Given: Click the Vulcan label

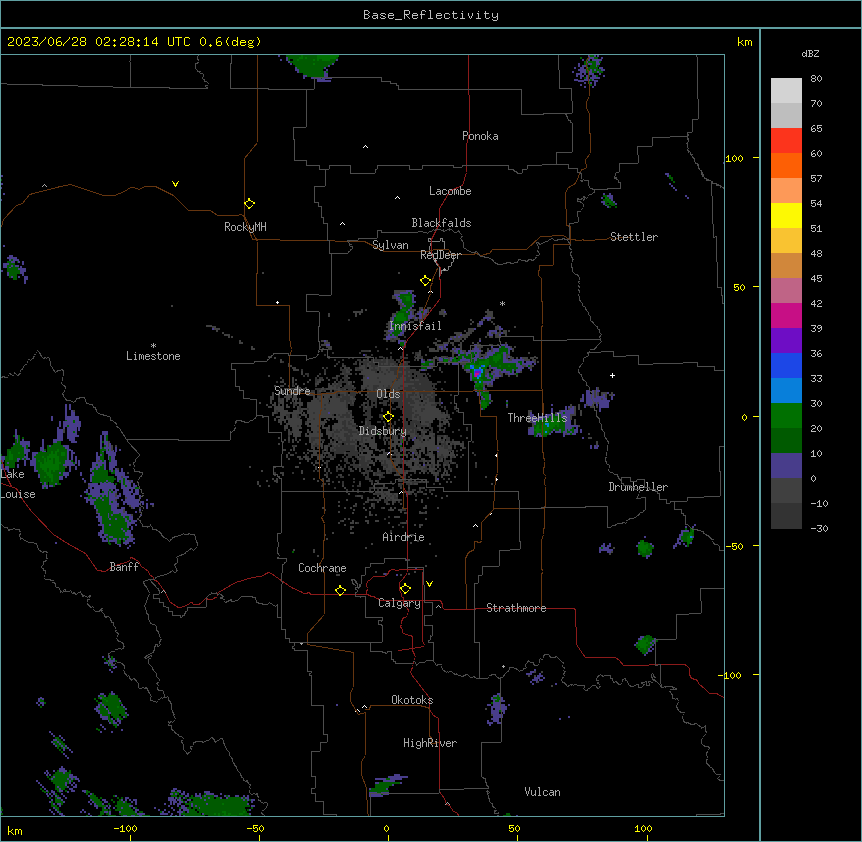Looking at the screenshot, I should tap(543, 792).
